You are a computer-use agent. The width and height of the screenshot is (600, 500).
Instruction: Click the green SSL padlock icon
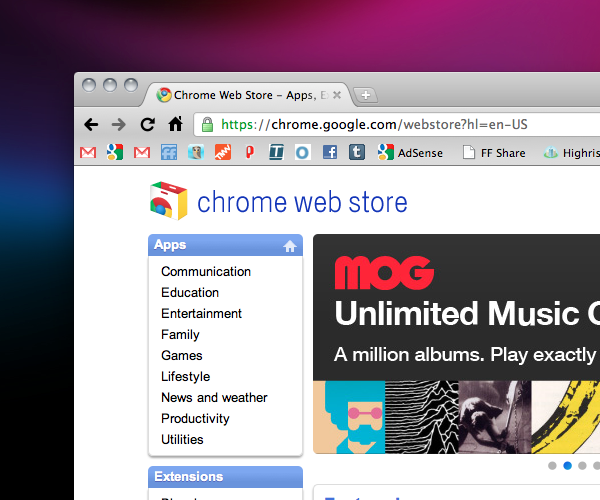[207, 124]
